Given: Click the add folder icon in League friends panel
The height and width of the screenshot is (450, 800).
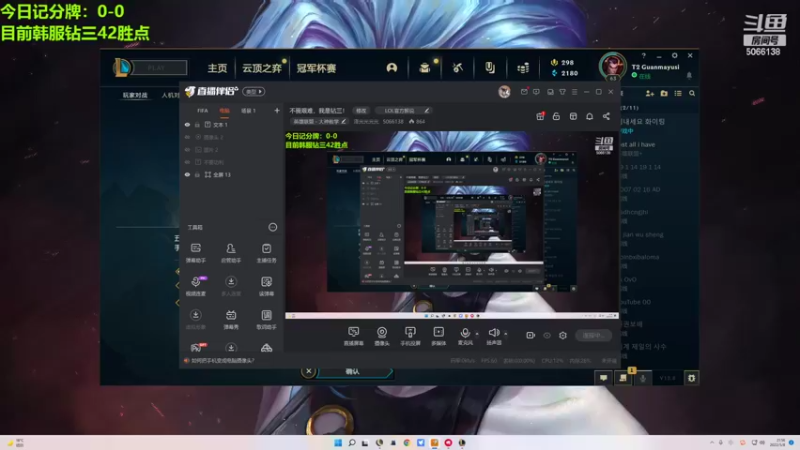Looking at the screenshot, I should coord(664,93).
